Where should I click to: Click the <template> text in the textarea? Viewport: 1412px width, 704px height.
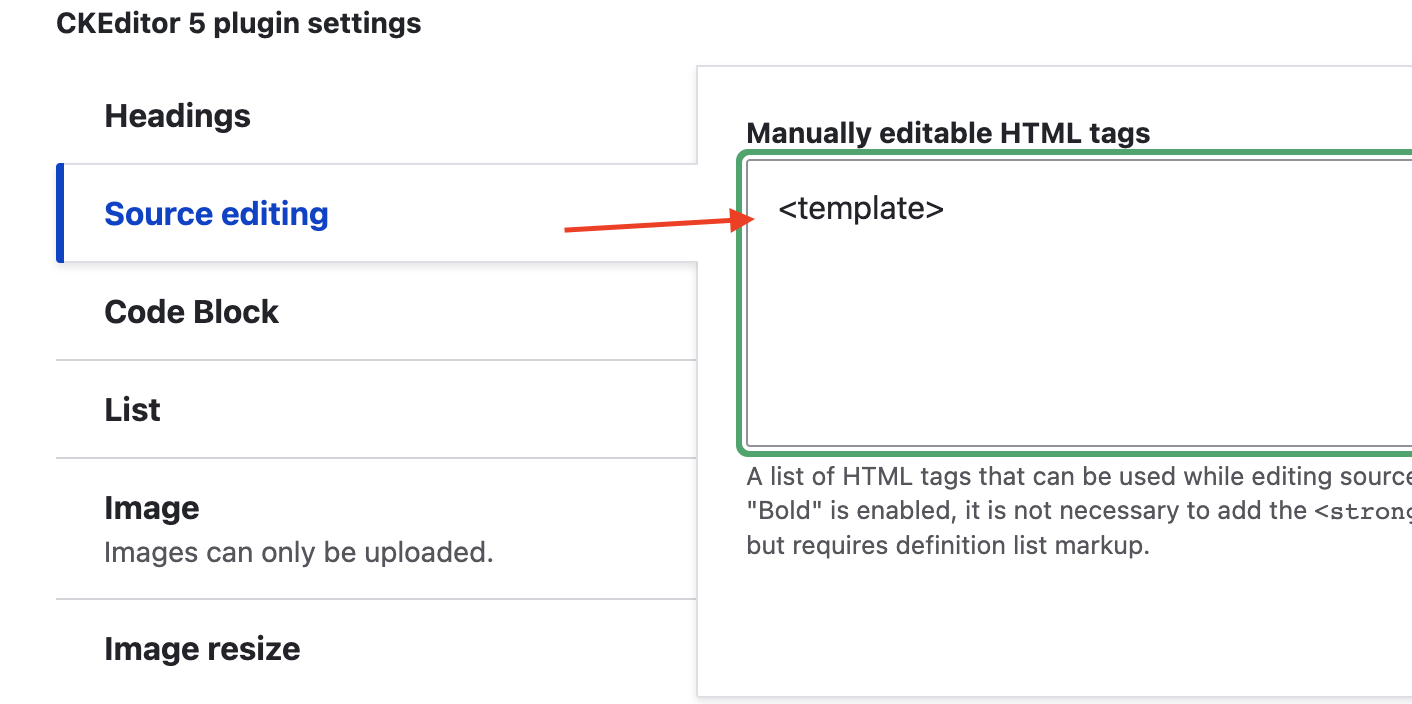point(861,208)
